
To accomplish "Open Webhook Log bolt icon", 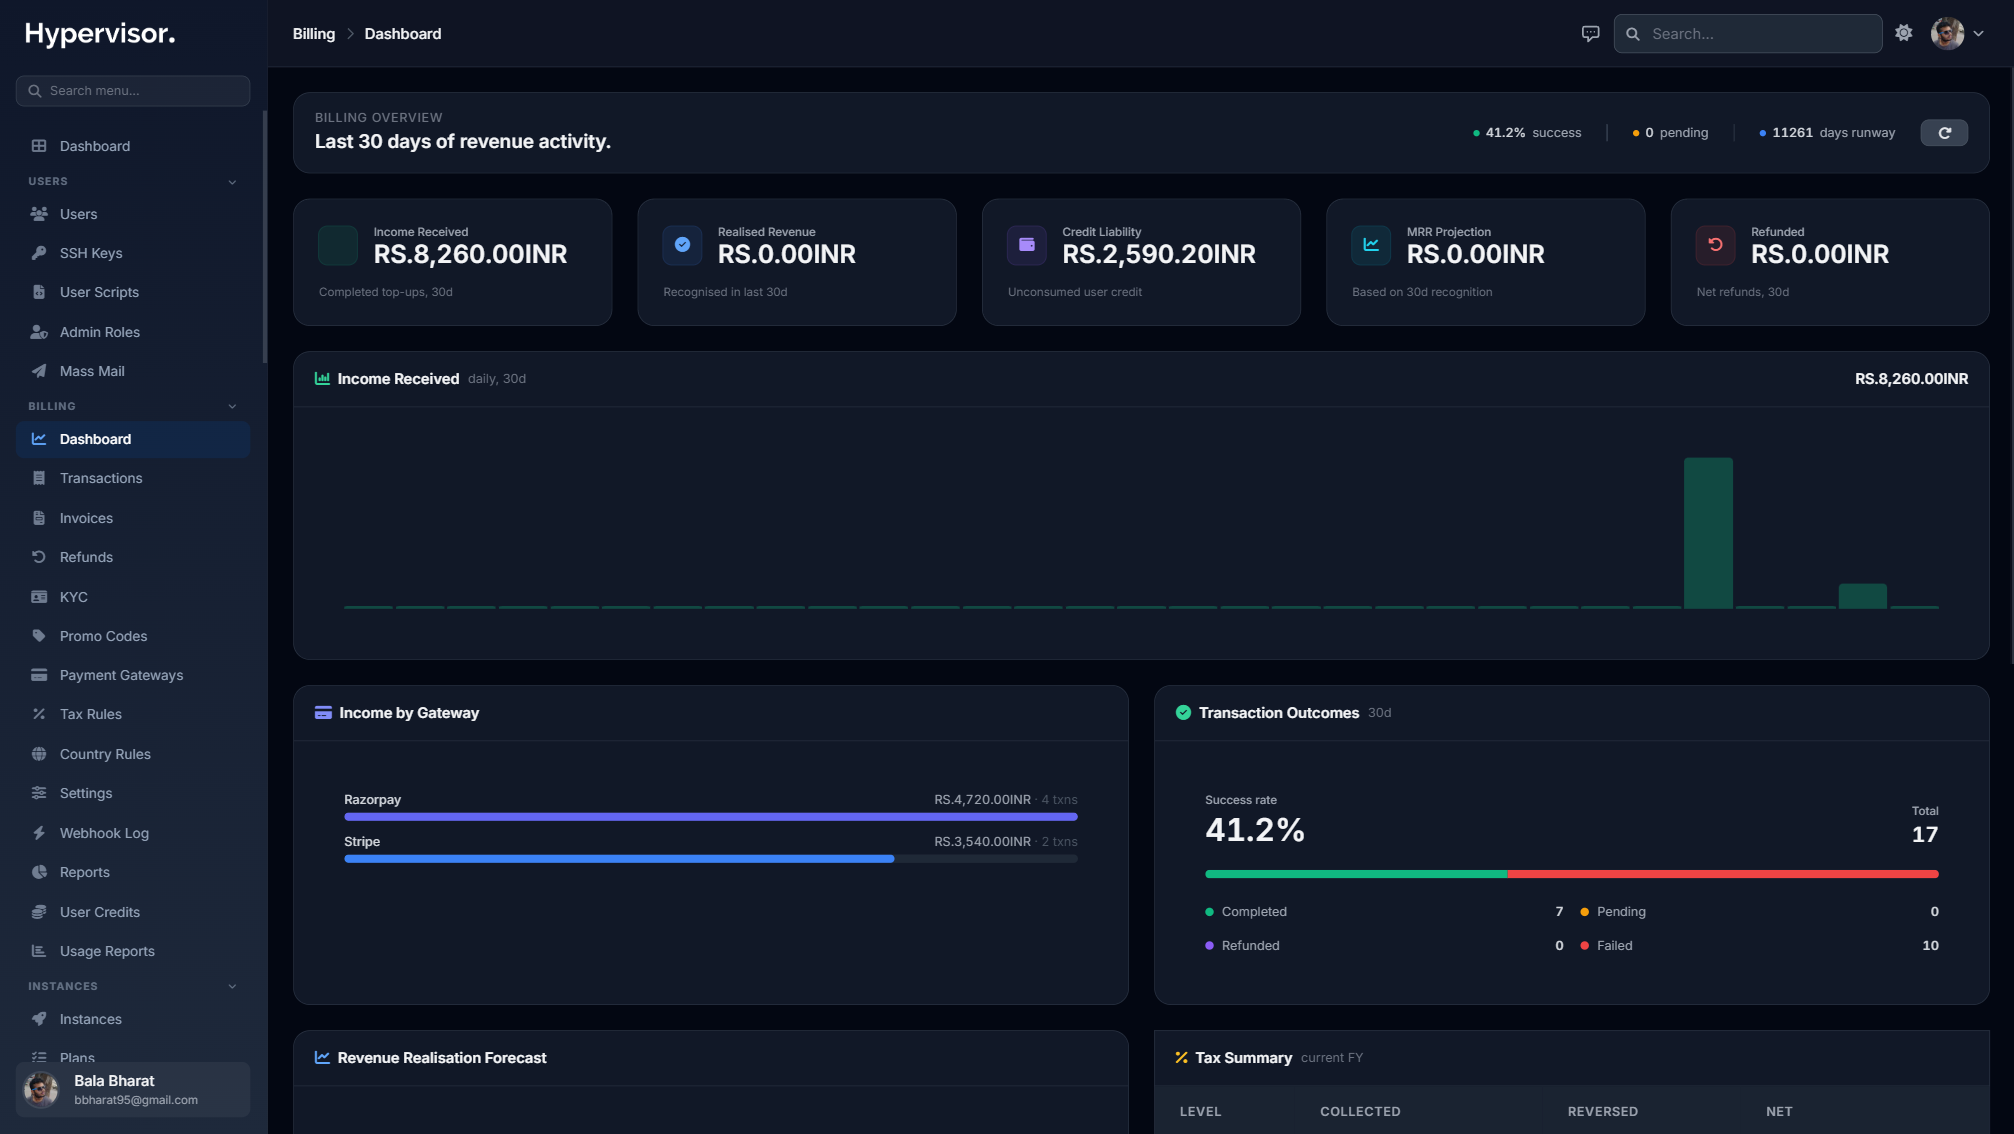I will pyautogui.click(x=39, y=833).
